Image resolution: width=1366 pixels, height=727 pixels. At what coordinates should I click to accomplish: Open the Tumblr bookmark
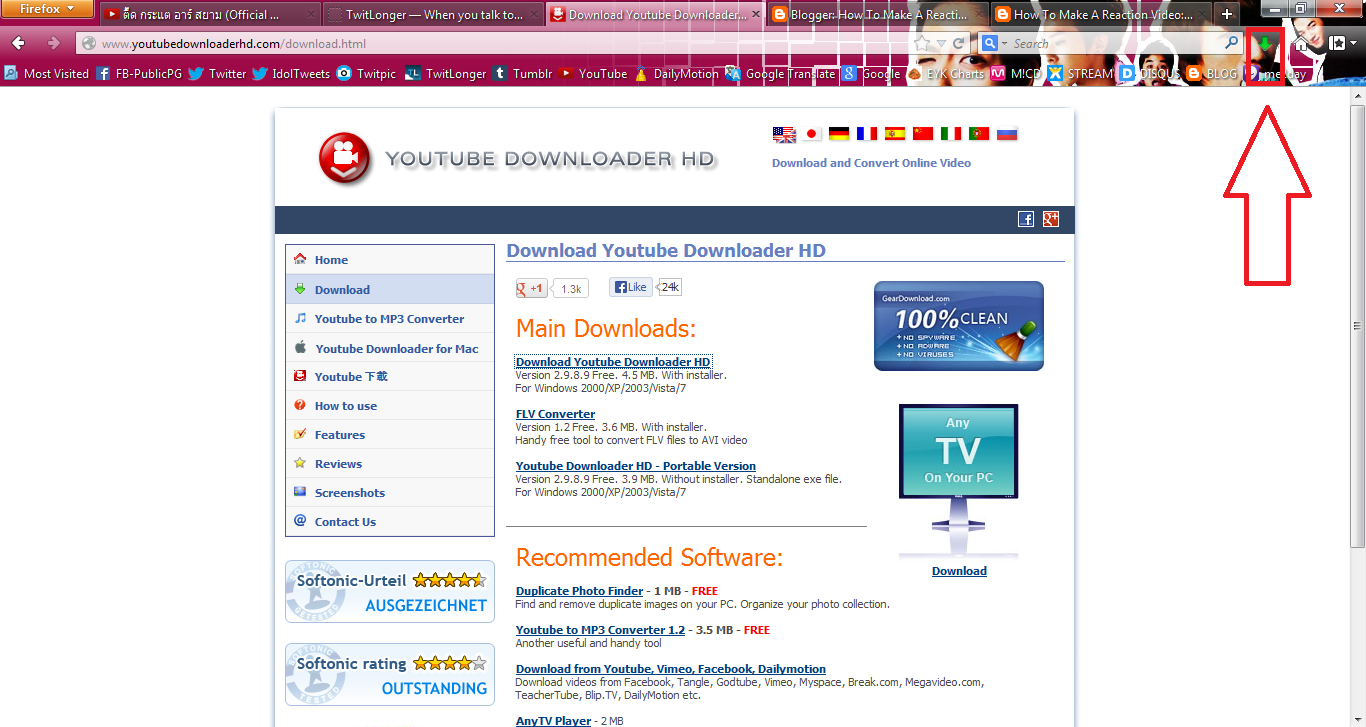click(x=523, y=73)
